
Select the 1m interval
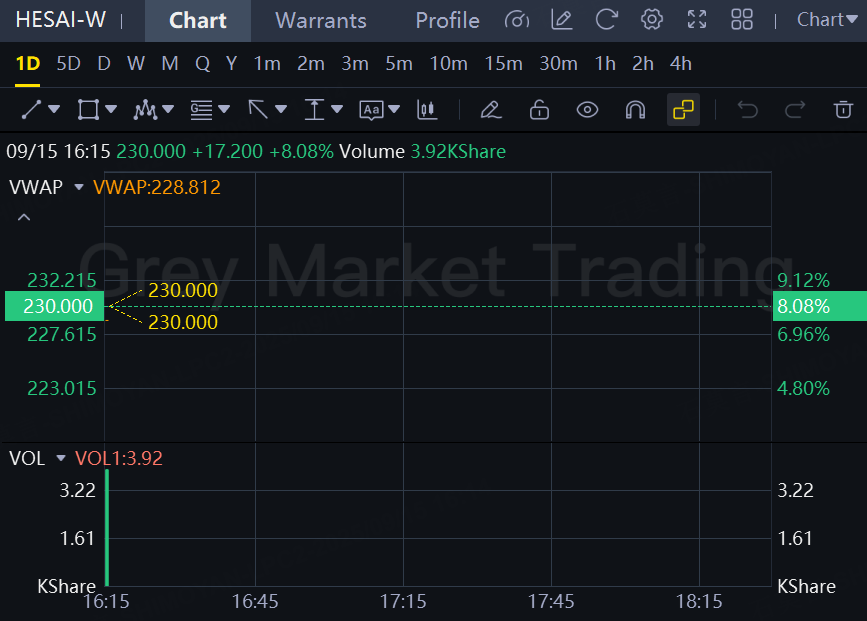tap(267, 64)
